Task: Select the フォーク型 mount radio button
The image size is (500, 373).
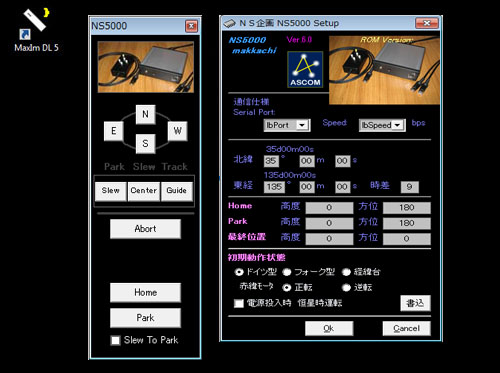Action: point(287,272)
